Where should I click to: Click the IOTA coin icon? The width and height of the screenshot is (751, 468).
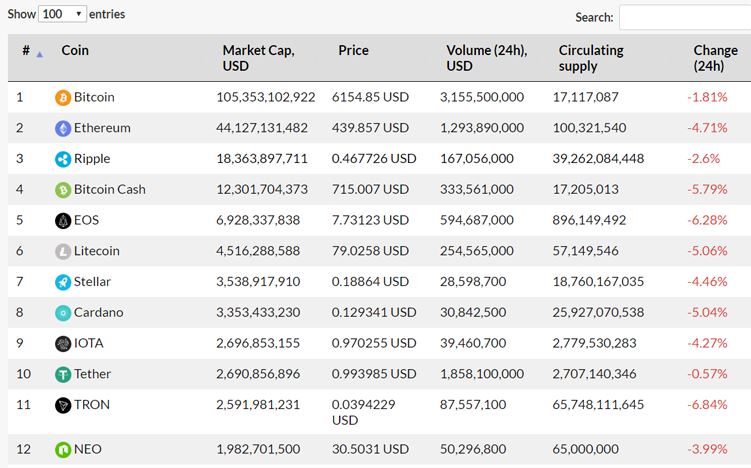(63, 343)
